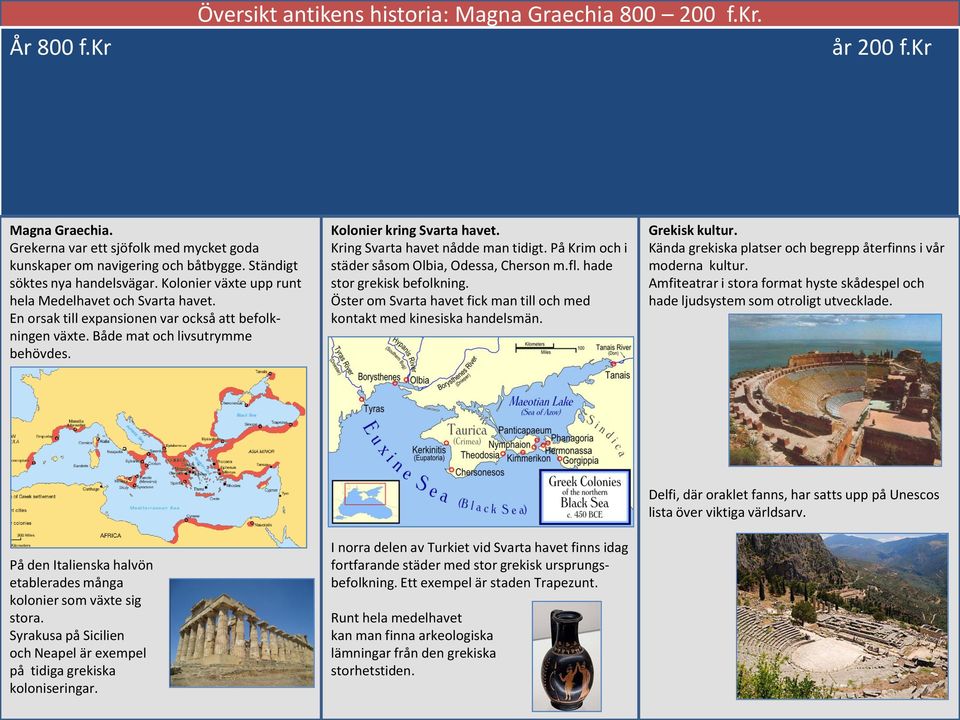This screenshot has width=960, height=720.
Task: Click the black Greek vase photo
Action: coord(566,656)
